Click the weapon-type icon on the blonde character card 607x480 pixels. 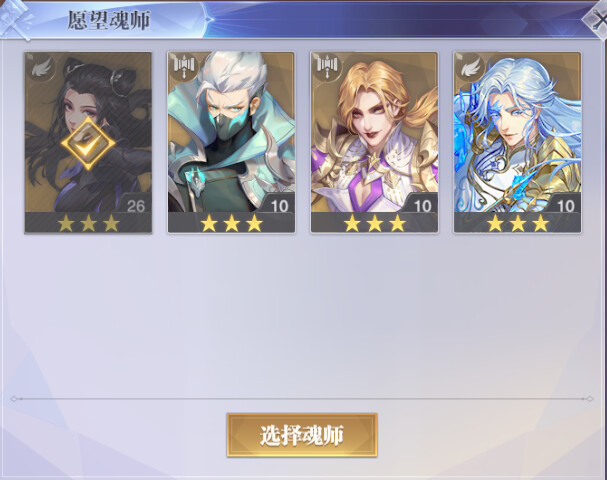[328, 68]
